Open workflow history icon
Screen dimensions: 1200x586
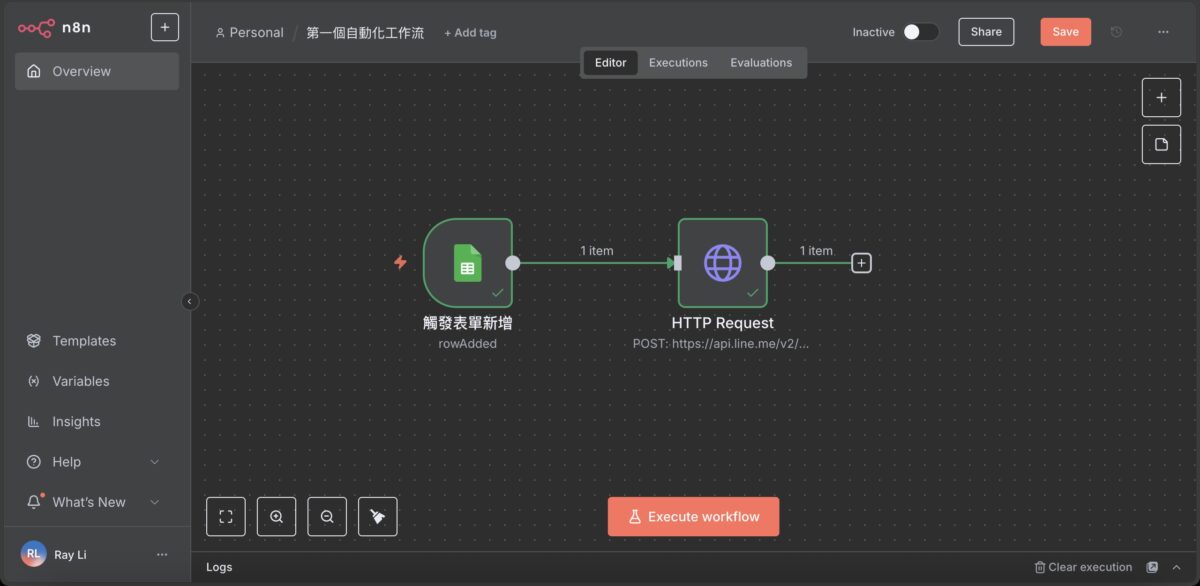1117,32
